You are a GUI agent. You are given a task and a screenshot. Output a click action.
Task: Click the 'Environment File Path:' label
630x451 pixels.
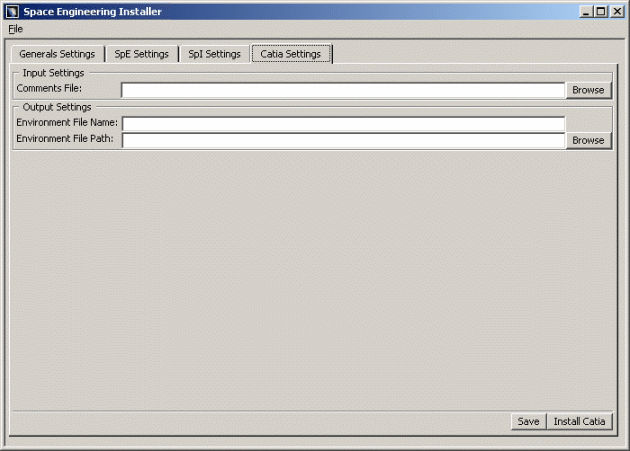(x=65, y=138)
